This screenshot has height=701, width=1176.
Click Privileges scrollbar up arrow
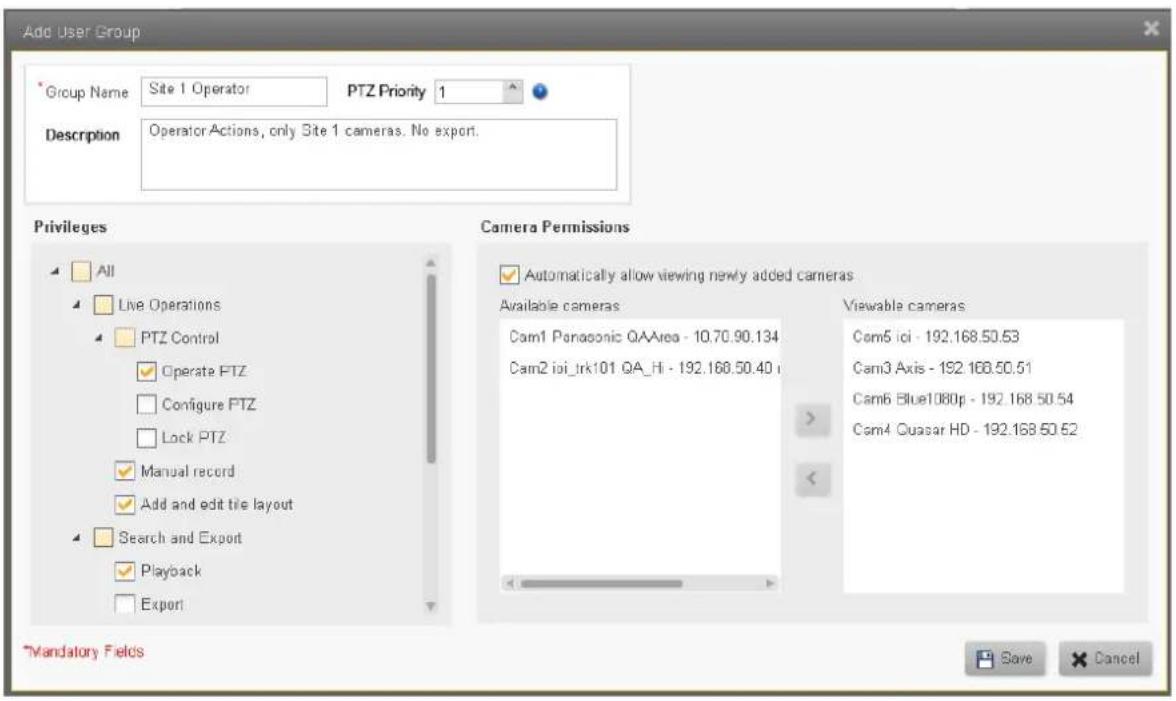click(430, 263)
